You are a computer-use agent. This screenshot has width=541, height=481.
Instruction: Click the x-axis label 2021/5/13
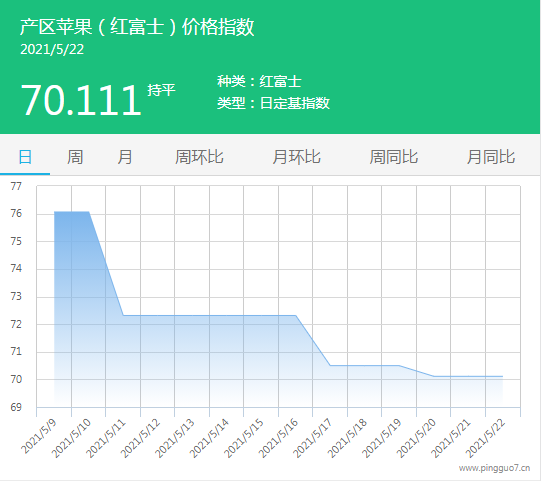(175, 438)
